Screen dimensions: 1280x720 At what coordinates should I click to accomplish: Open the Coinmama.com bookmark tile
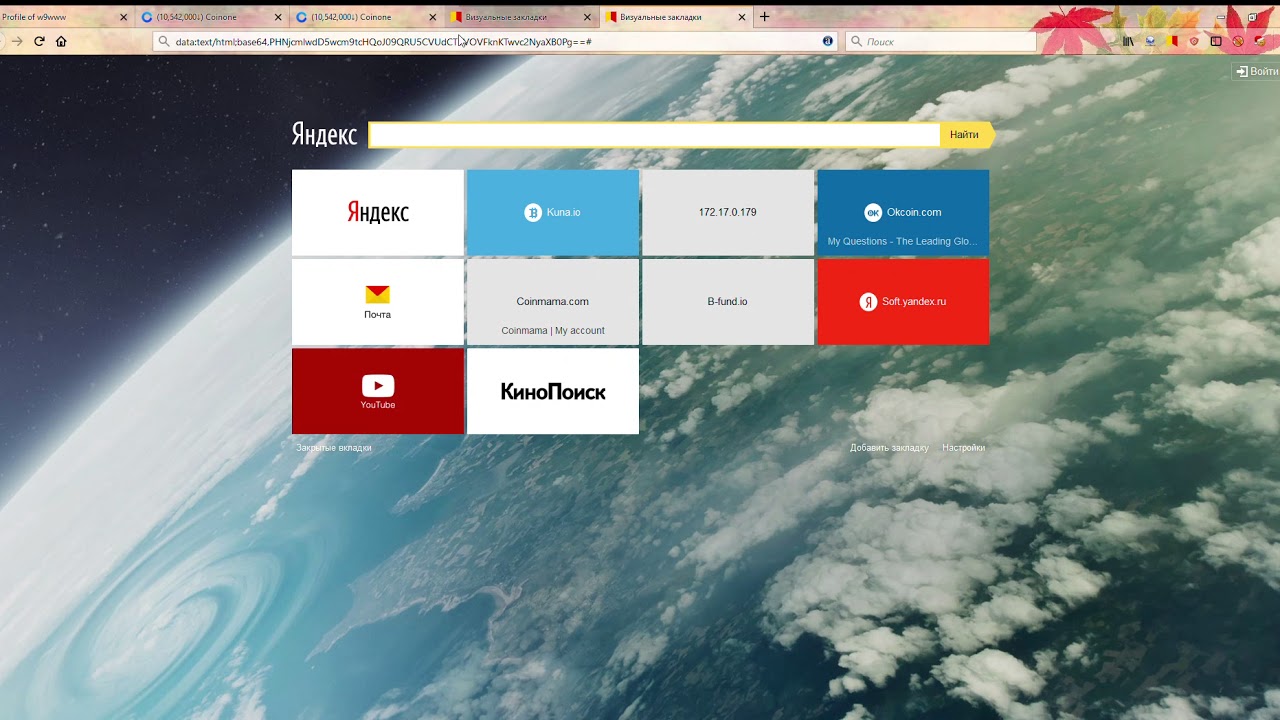pyautogui.click(x=553, y=302)
